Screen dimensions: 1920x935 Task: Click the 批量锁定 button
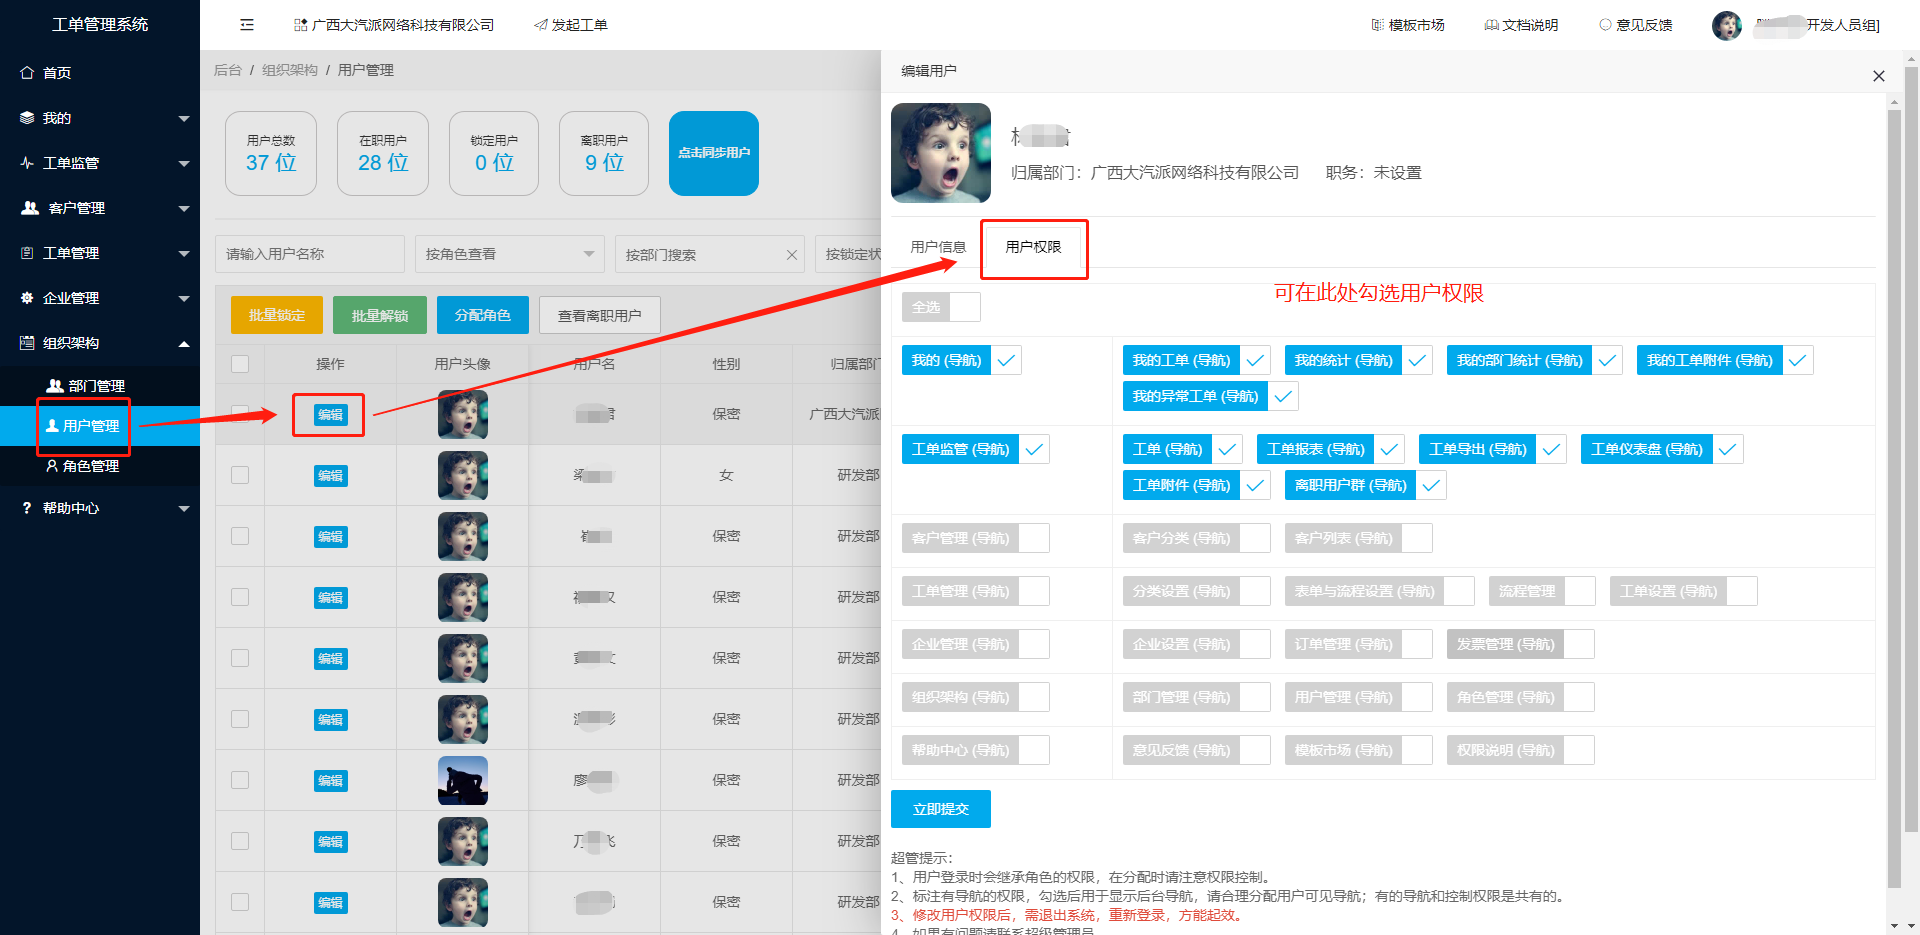click(x=277, y=315)
